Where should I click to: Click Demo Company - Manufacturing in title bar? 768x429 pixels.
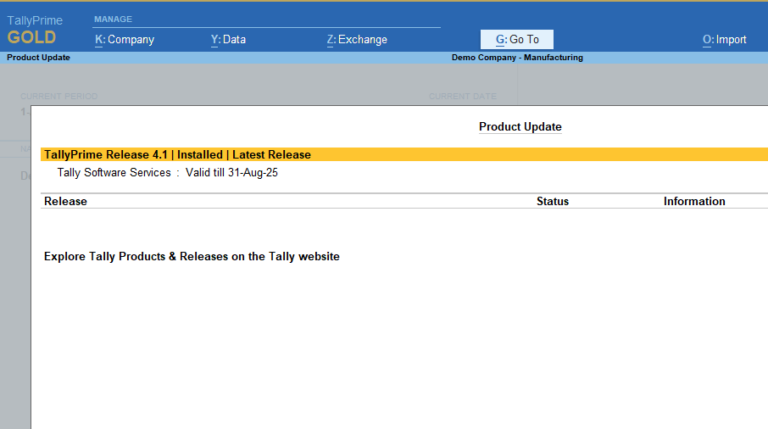click(x=517, y=58)
